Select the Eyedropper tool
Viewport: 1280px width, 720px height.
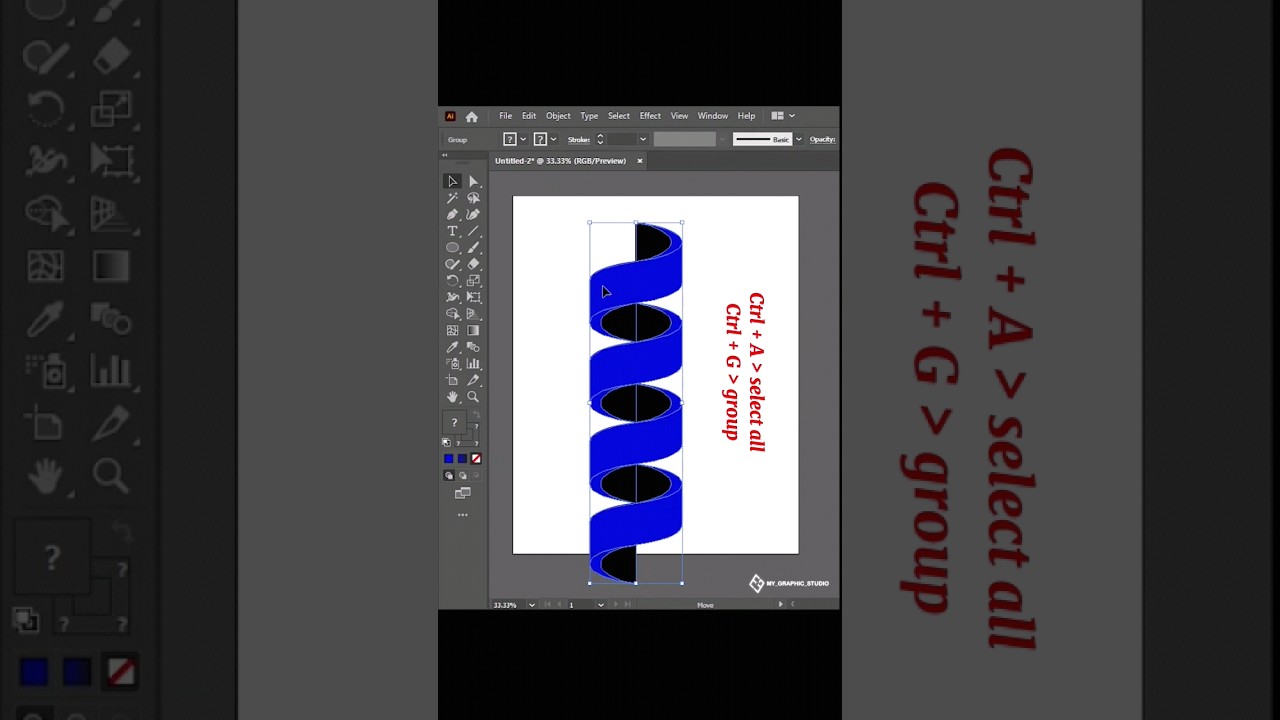pyautogui.click(x=452, y=347)
